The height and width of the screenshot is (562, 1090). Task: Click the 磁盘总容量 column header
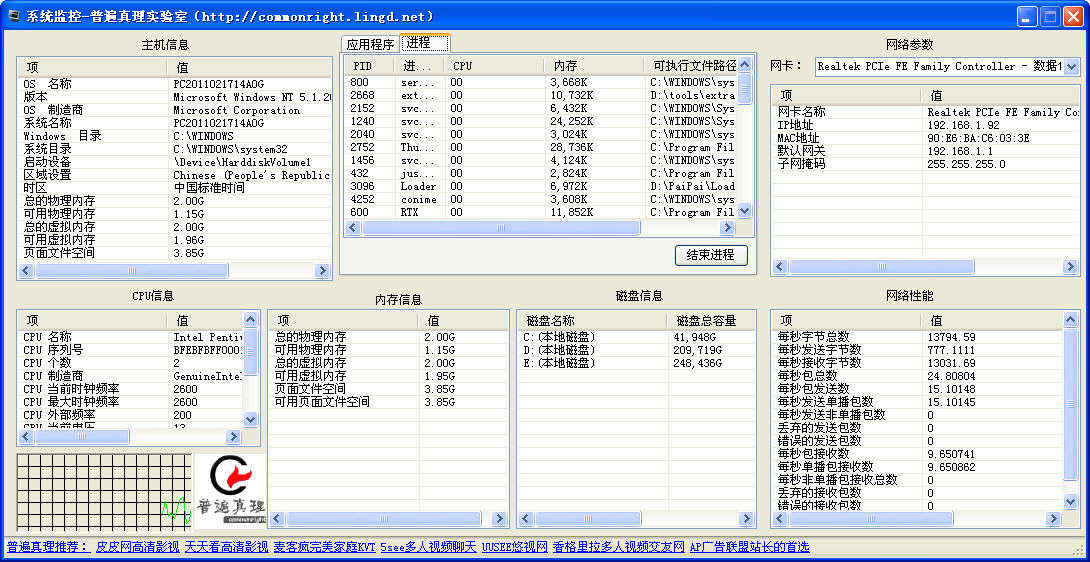coord(711,321)
